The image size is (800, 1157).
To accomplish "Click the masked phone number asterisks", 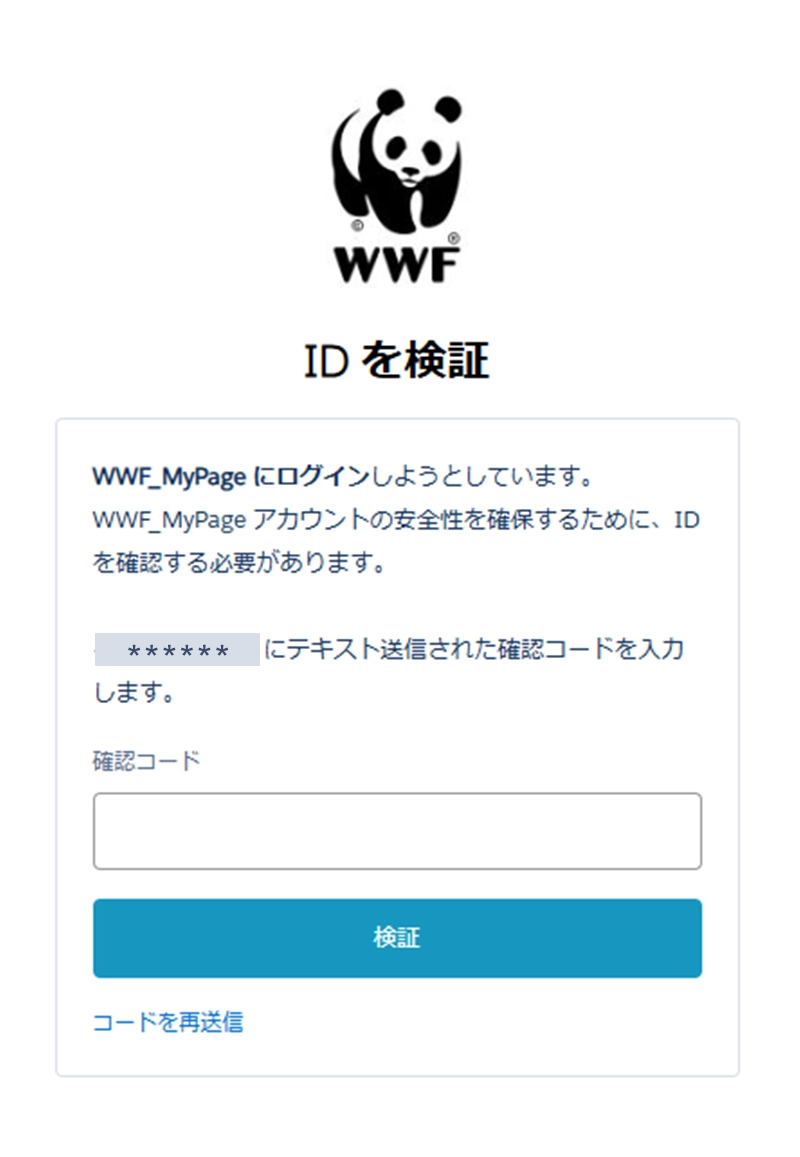I will [x=177, y=650].
